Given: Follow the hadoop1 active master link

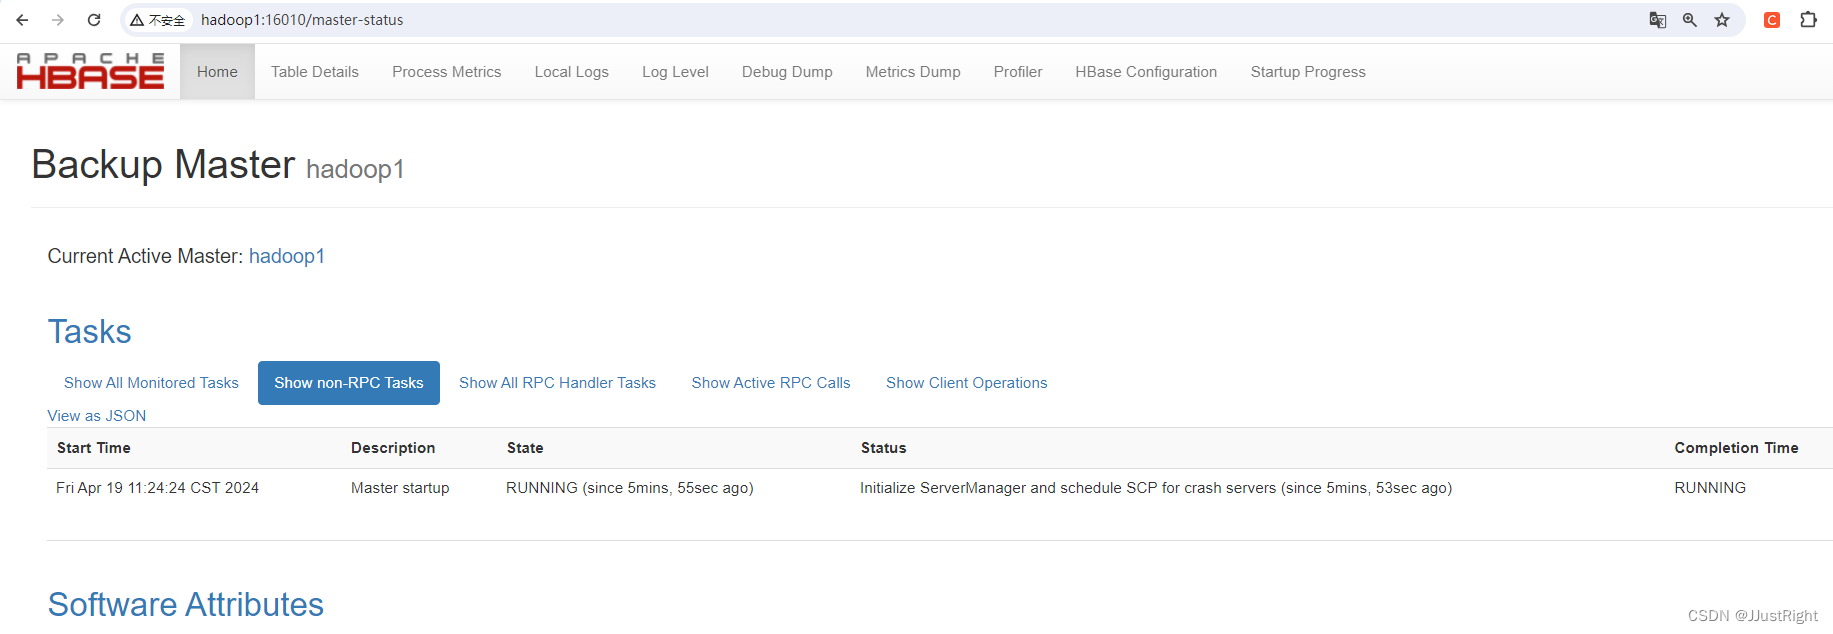Looking at the screenshot, I should point(287,256).
